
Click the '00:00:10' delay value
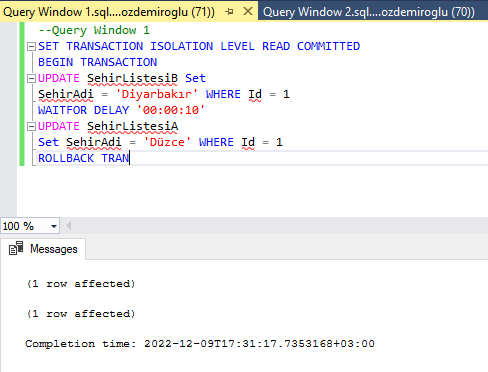171,110
